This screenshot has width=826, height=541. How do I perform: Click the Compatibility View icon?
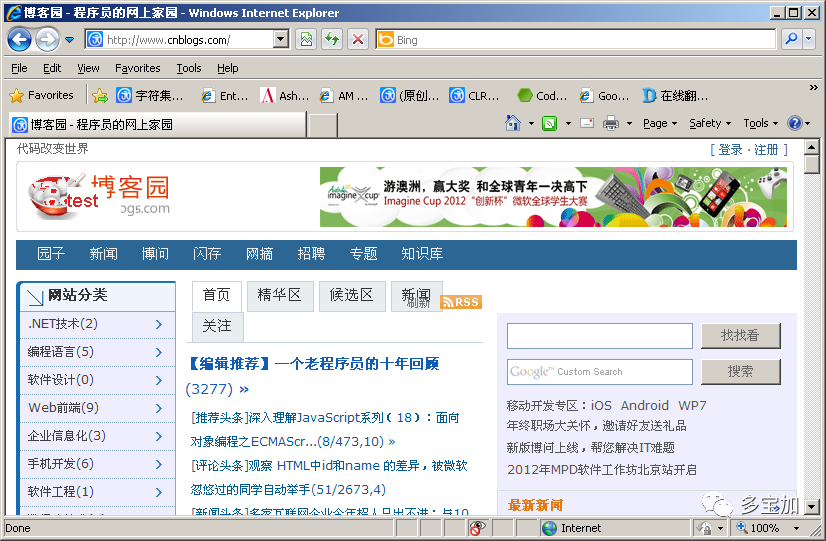tap(306, 40)
